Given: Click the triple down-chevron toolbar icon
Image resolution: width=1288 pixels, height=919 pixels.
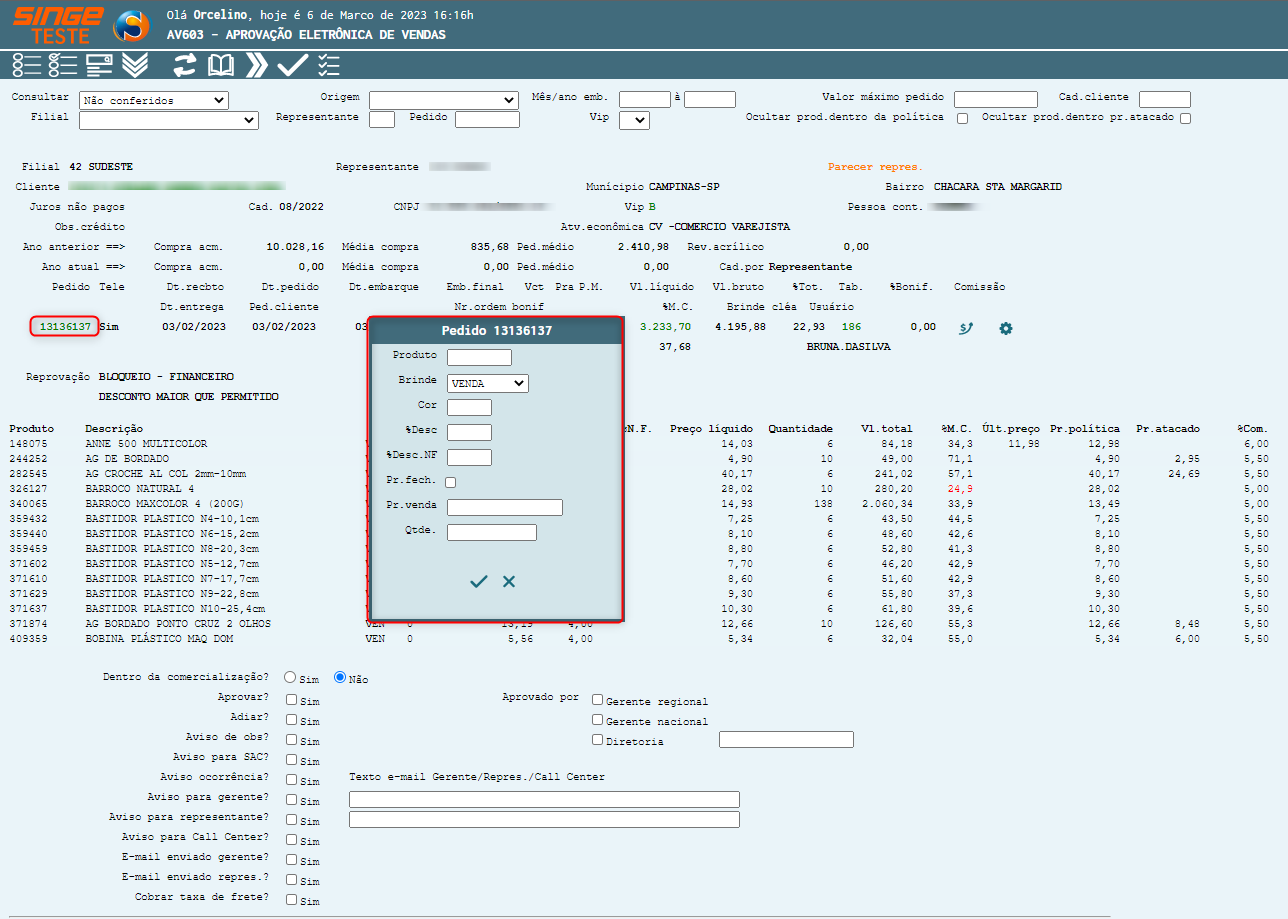Looking at the screenshot, I should (135, 66).
